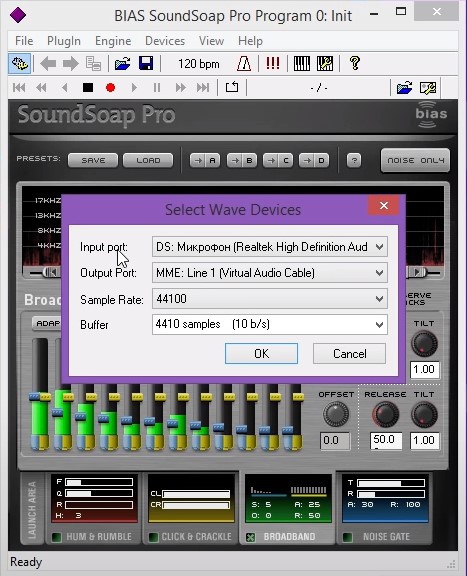Enable the Hum & Rumble module checkbox
This screenshot has height=576, width=467.
[57, 537]
